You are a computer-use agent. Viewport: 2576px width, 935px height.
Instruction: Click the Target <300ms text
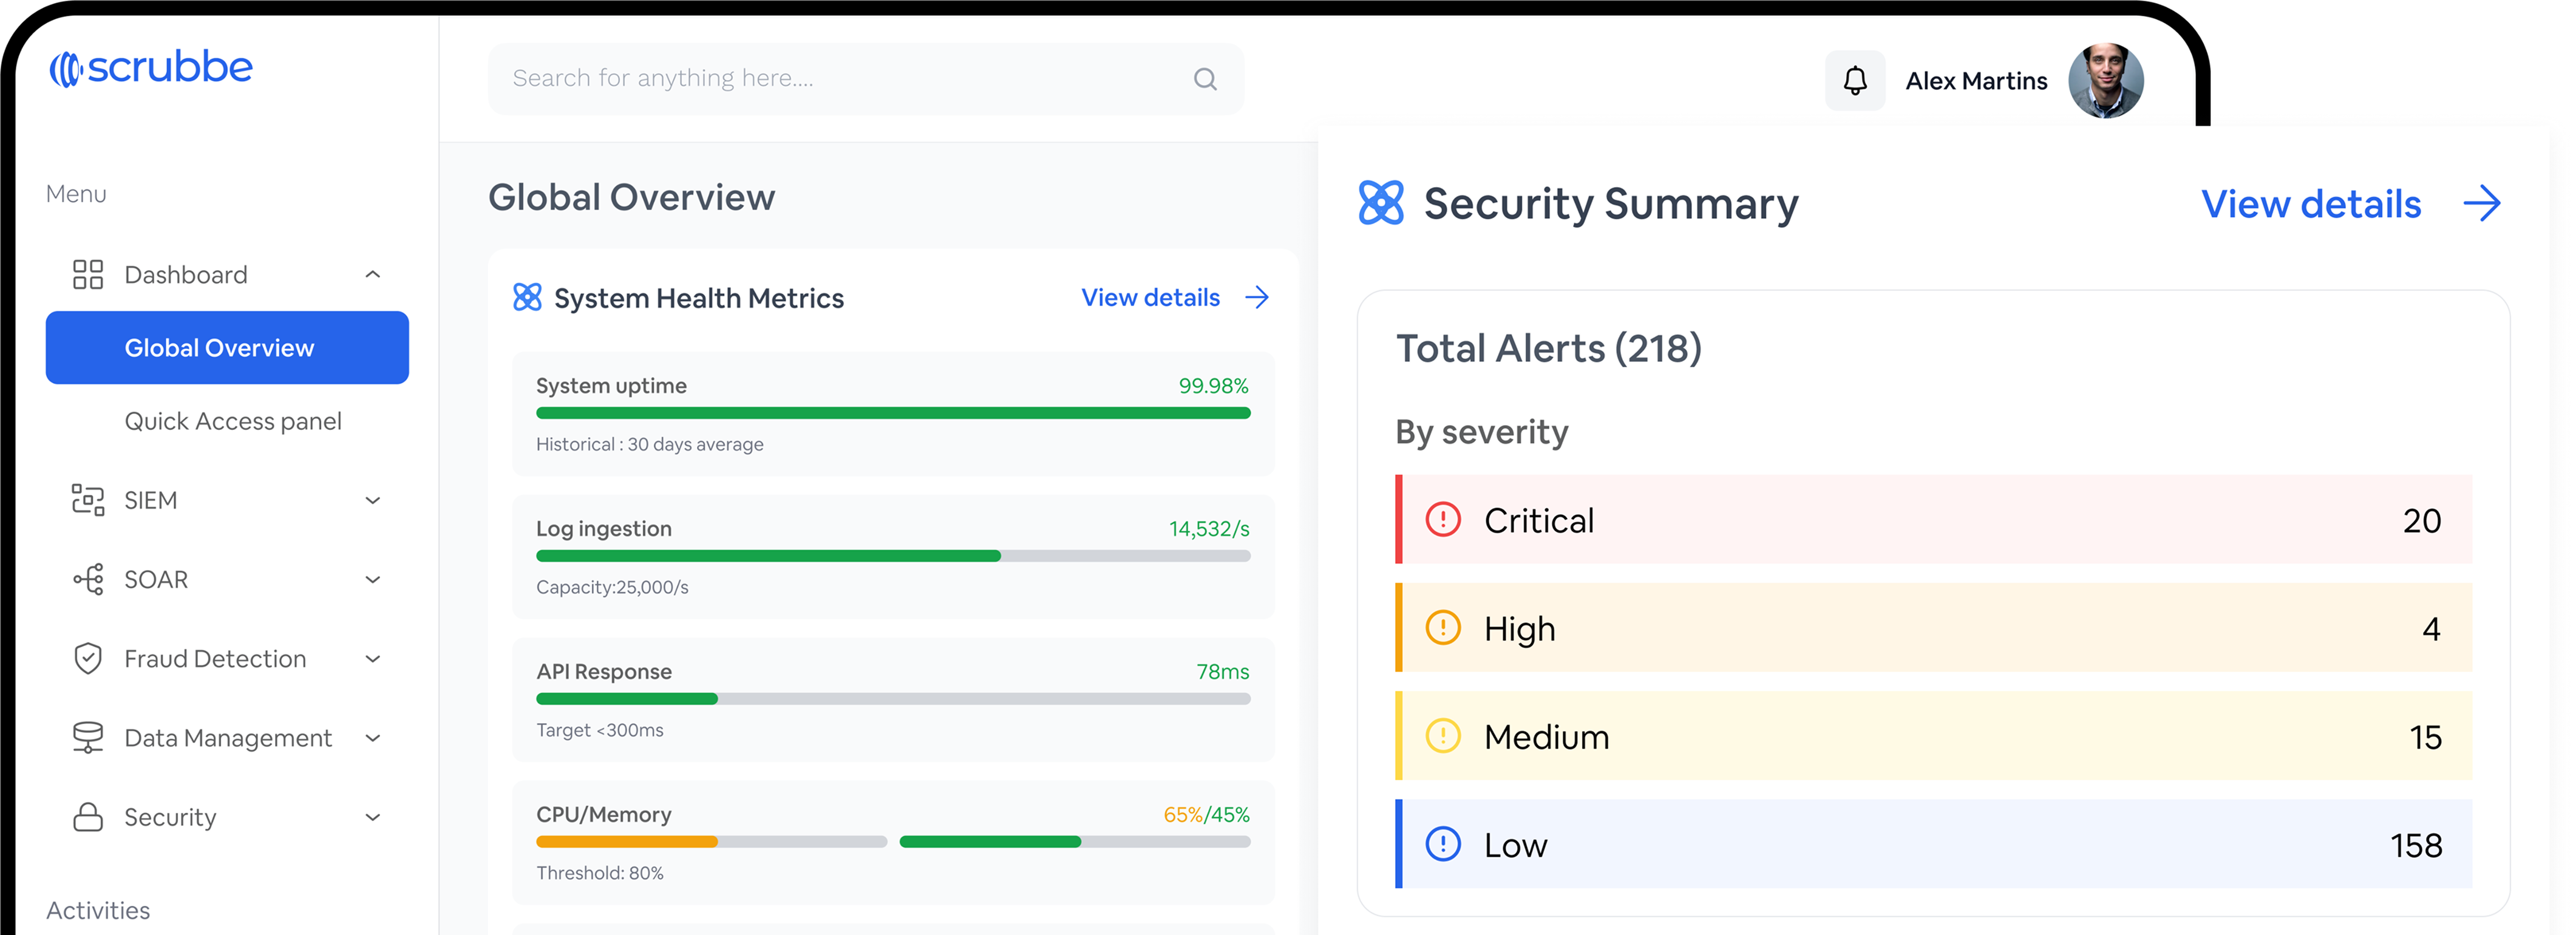pyautogui.click(x=600, y=730)
